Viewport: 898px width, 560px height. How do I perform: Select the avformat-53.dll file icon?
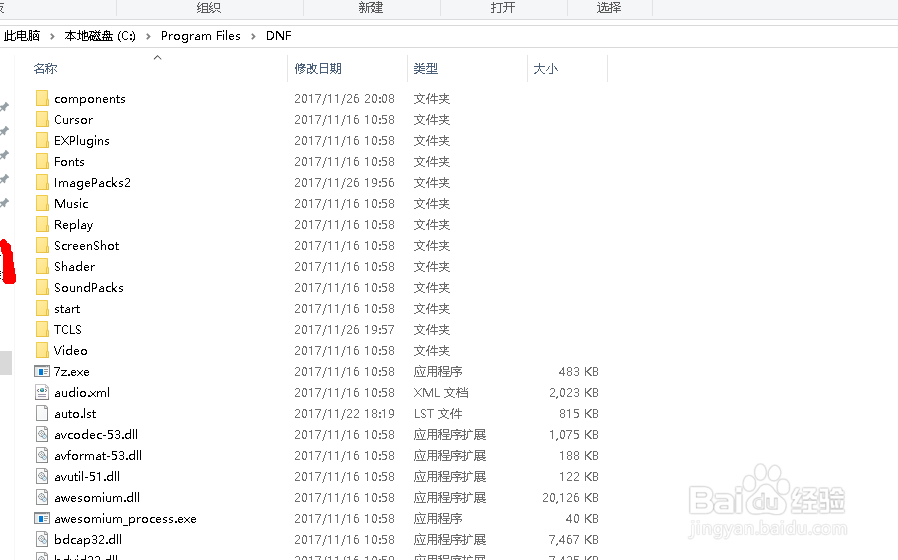click(x=42, y=455)
